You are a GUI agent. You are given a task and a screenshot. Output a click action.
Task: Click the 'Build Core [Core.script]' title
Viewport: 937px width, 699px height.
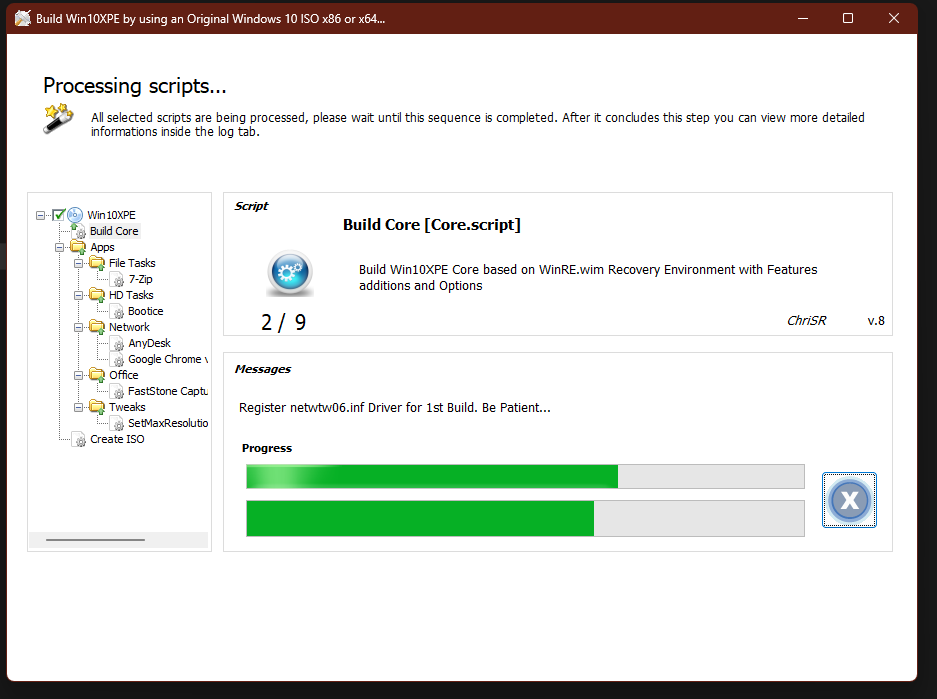(432, 225)
